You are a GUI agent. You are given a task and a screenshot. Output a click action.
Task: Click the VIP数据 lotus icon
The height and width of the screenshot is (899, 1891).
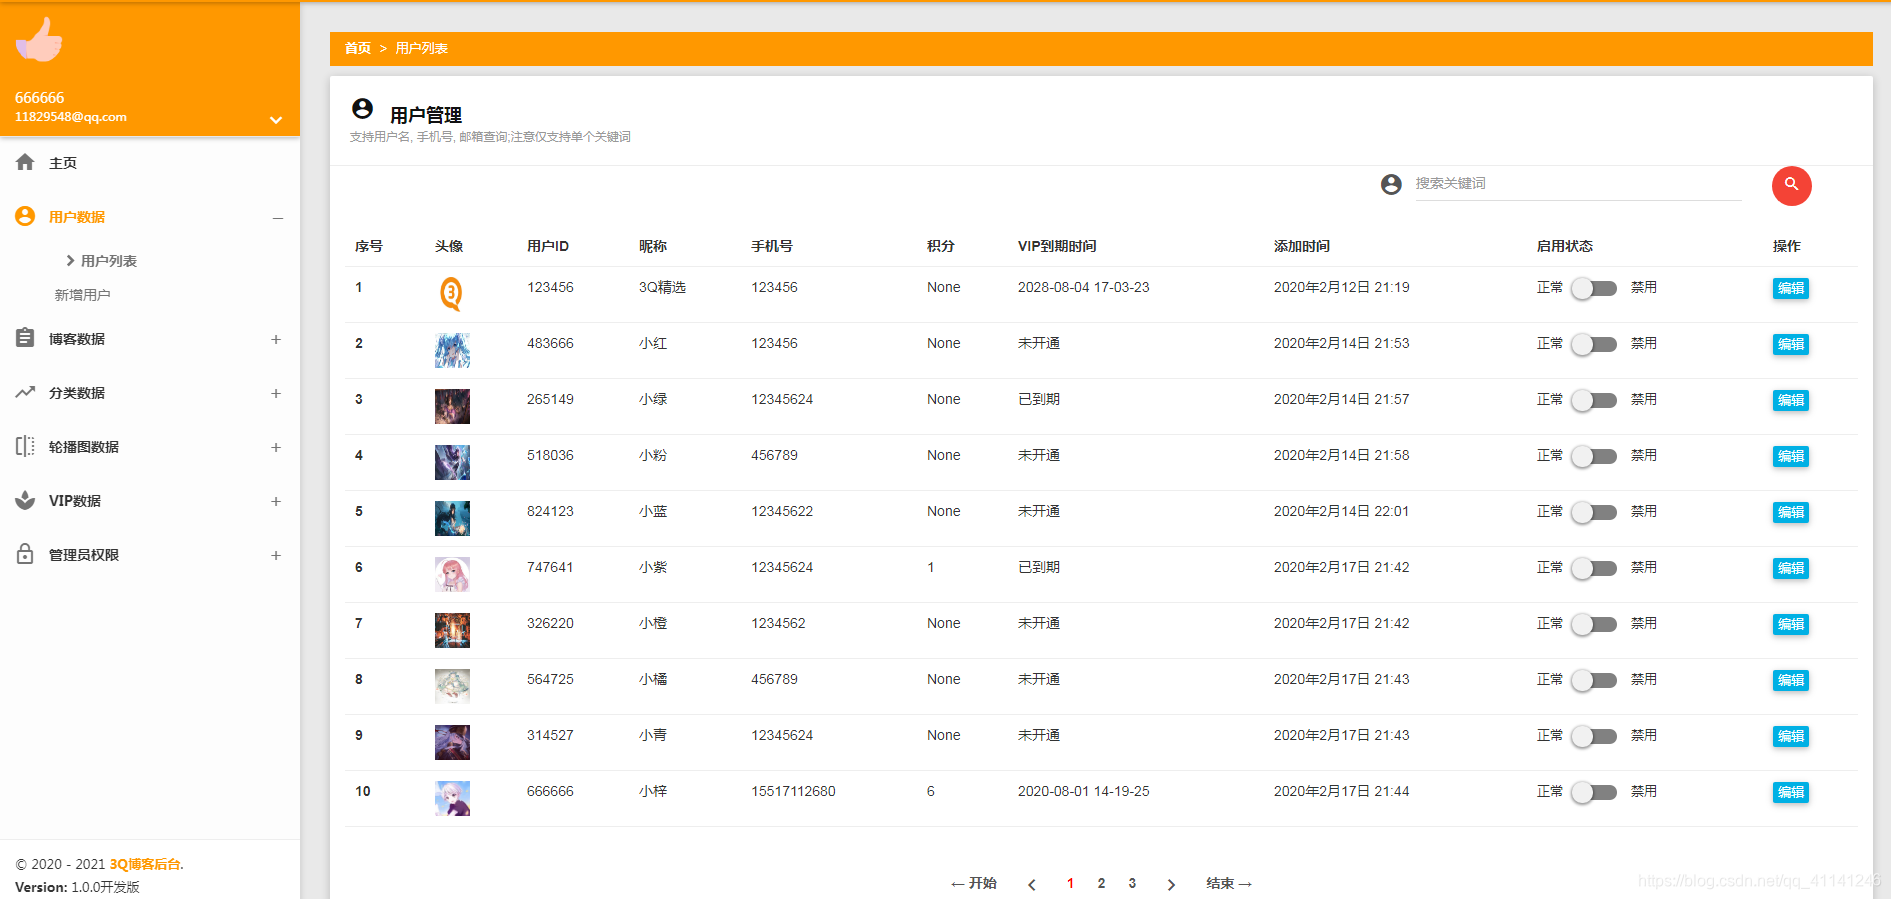pyautogui.click(x=25, y=500)
